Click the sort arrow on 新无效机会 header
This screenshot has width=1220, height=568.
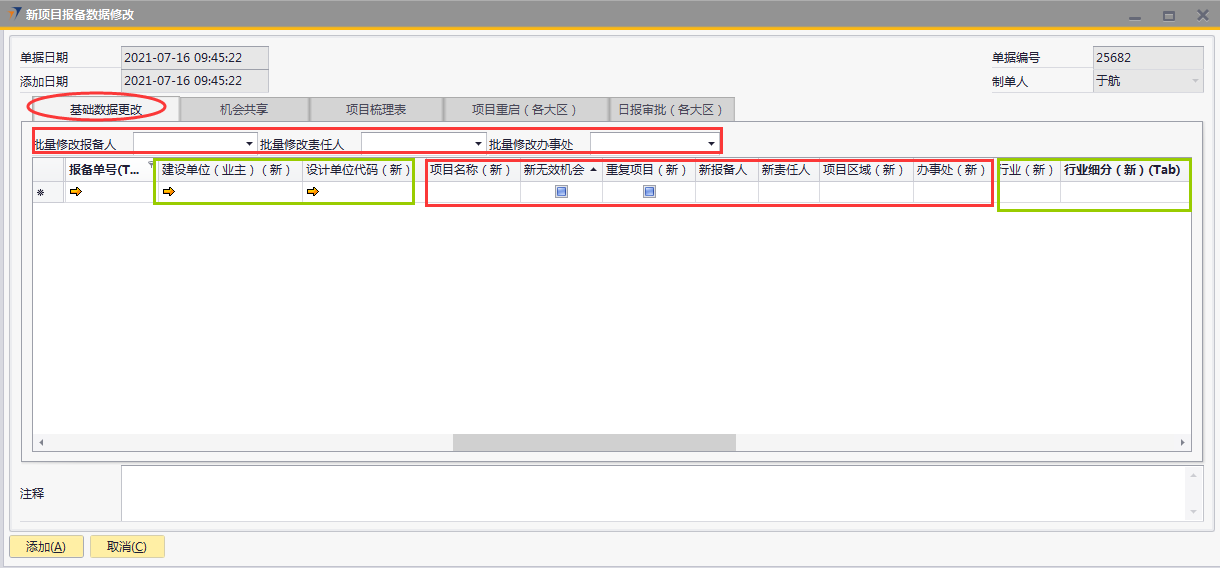coord(593,170)
